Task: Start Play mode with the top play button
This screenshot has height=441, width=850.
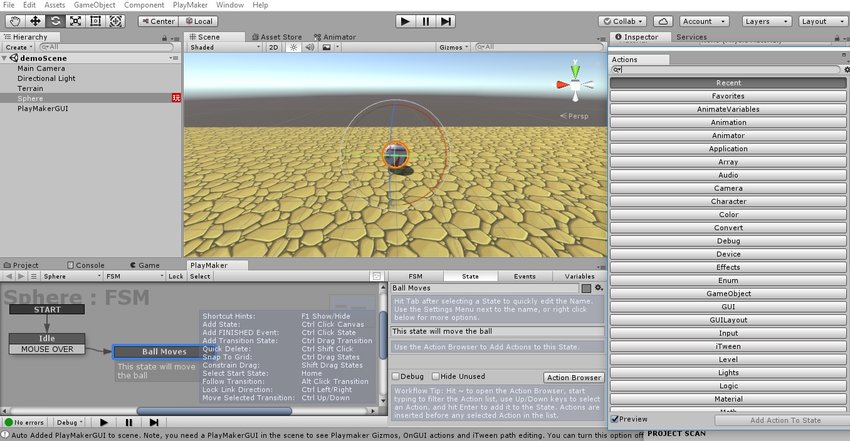Action: click(404, 21)
